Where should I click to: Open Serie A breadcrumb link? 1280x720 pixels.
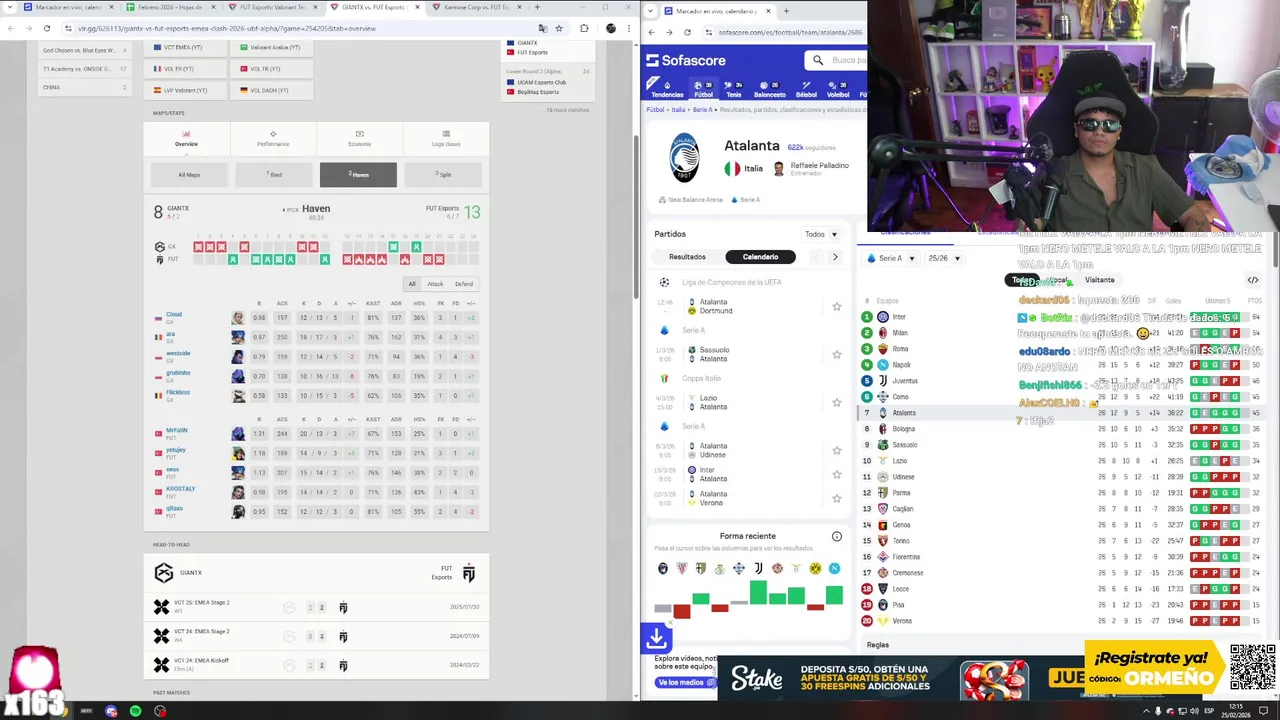coord(702,110)
